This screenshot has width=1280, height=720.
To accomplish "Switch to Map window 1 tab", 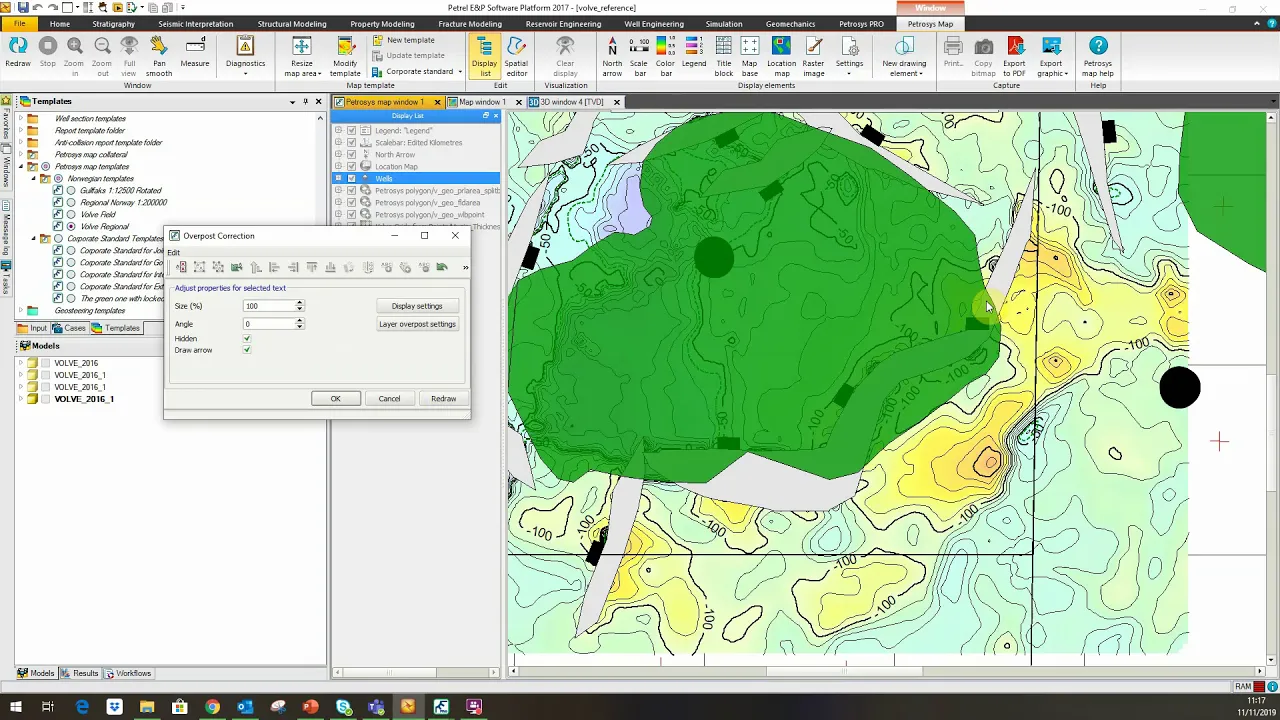I will click(x=481, y=102).
